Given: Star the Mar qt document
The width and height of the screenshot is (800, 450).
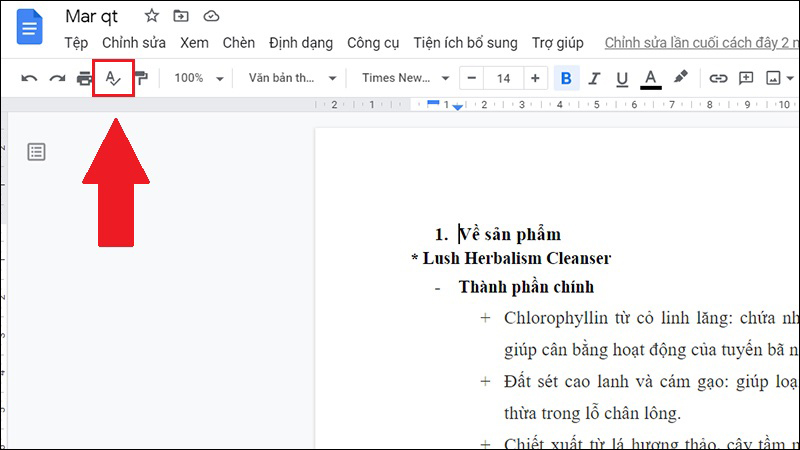Looking at the screenshot, I should [152, 16].
